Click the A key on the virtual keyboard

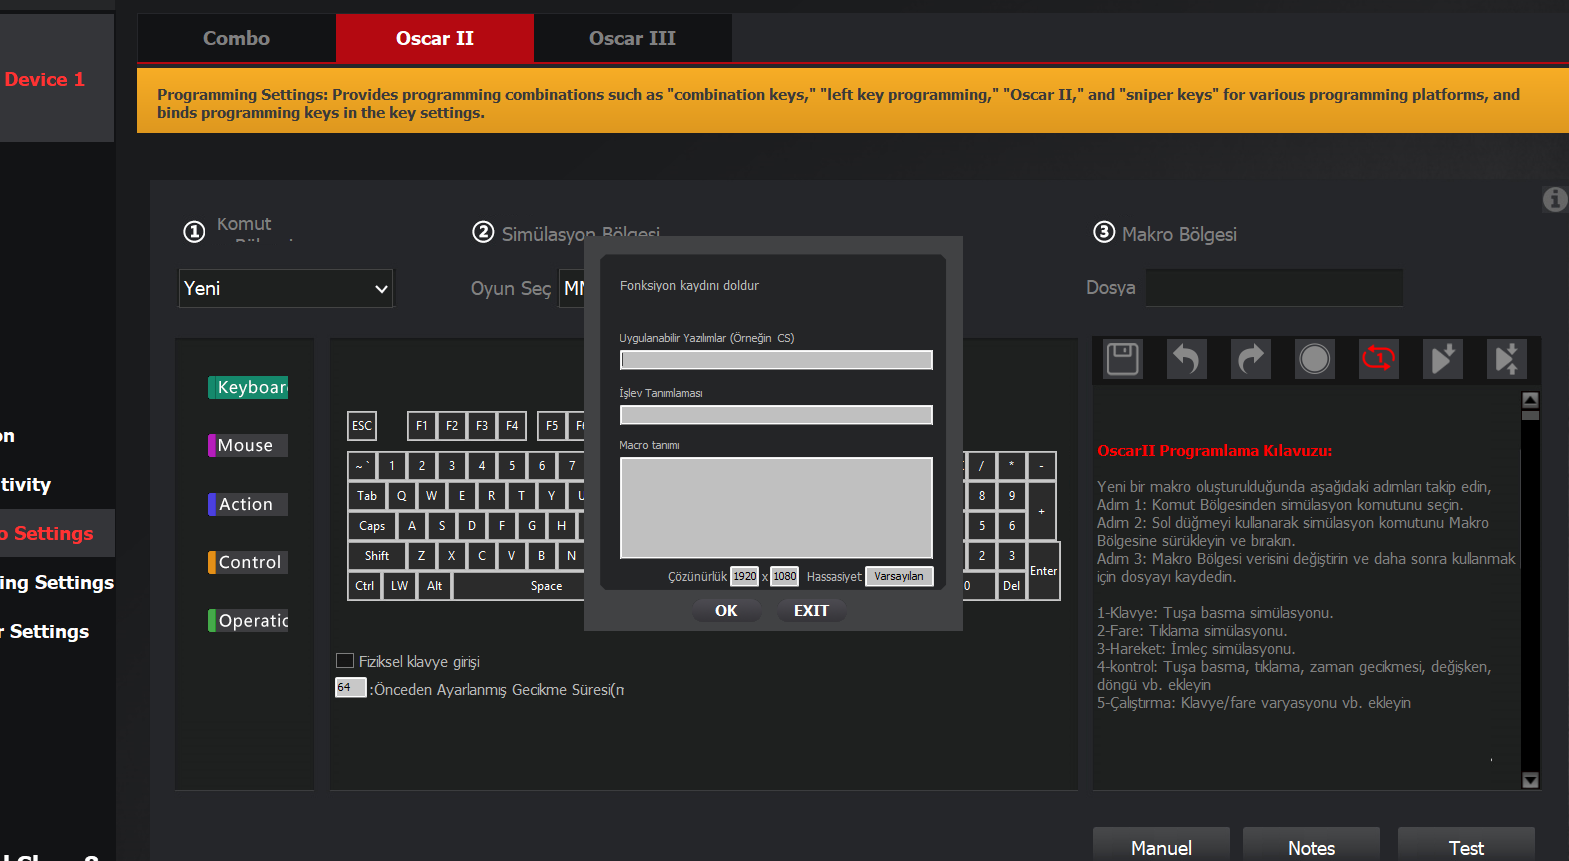412,526
